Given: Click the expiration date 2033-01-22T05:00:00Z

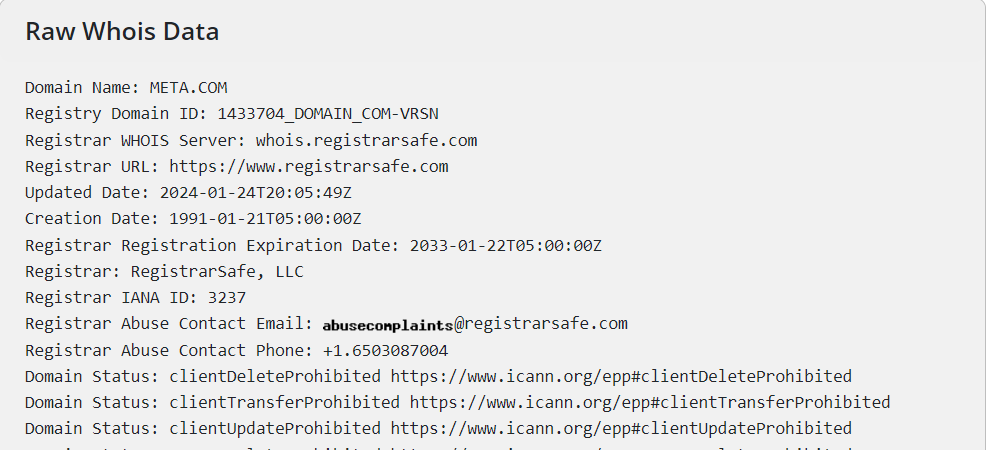Looking at the screenshot, I should click(x=505, y=245).
